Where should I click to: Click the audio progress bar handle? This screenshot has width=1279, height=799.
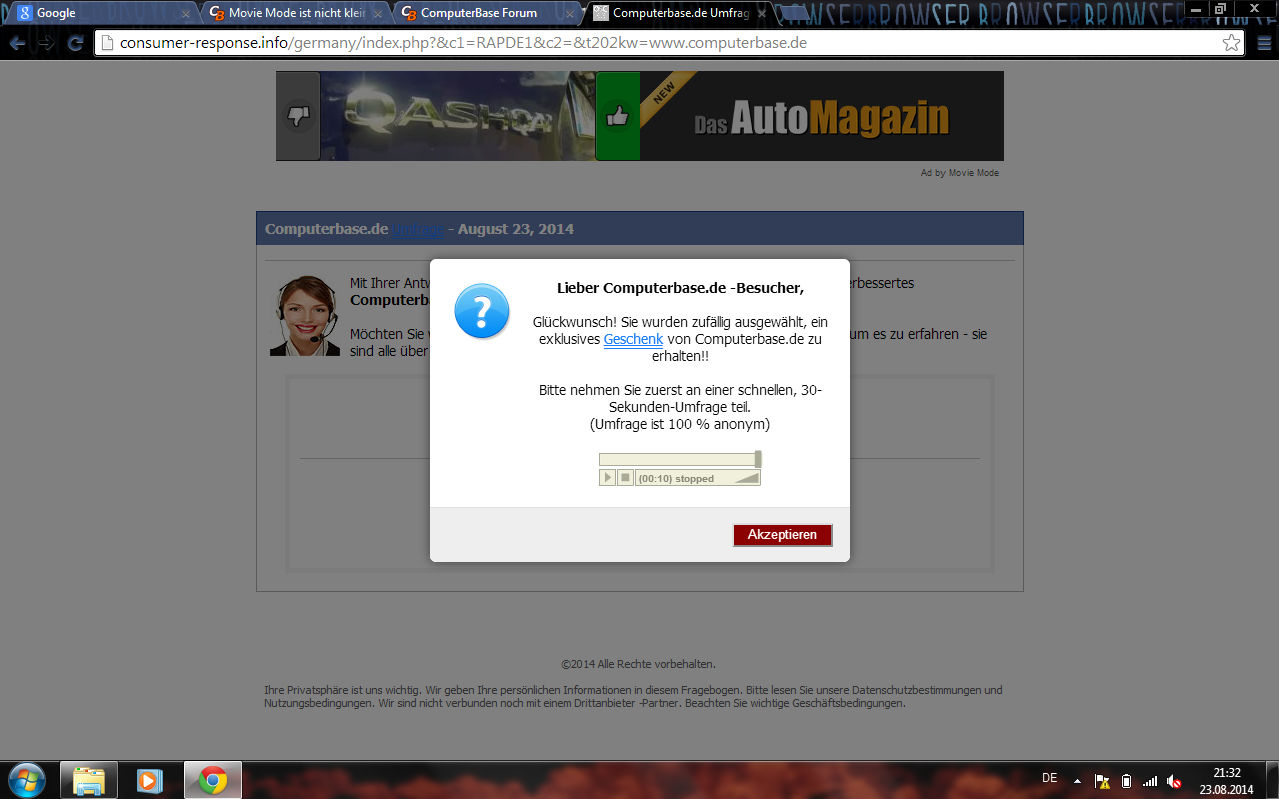(758, 459)
